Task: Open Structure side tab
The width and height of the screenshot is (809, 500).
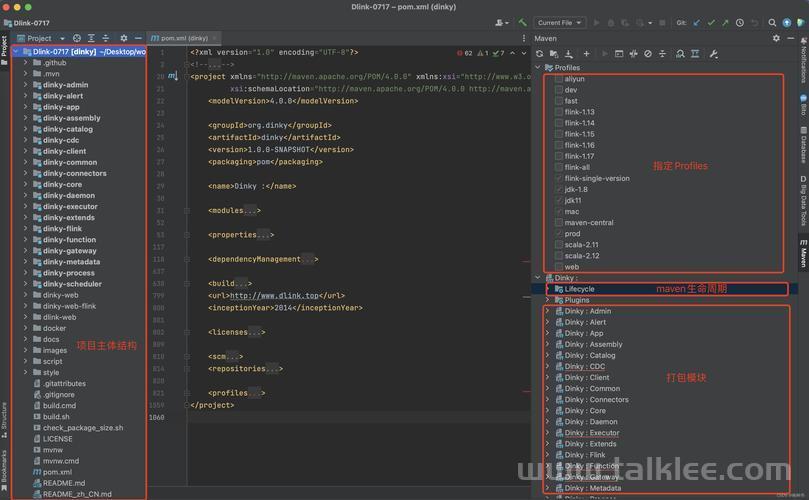Action: 4,420
